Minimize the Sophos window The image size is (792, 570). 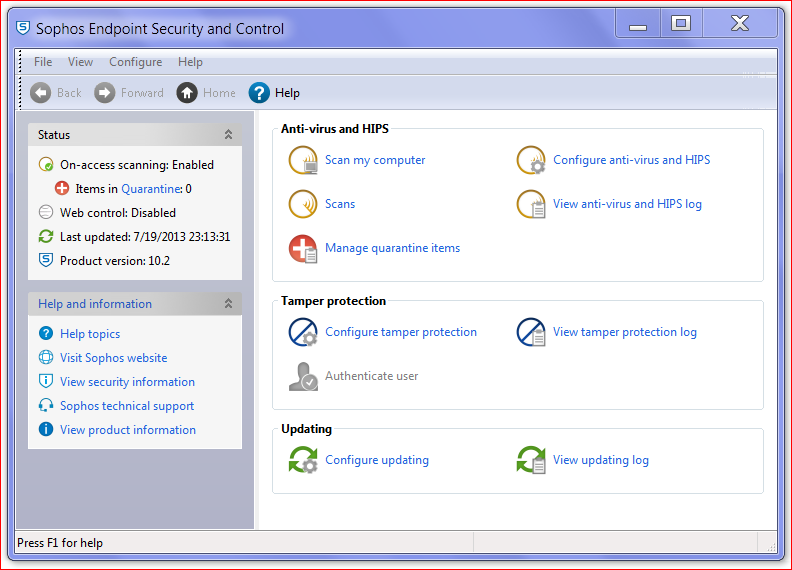click(x=638, y=23)
